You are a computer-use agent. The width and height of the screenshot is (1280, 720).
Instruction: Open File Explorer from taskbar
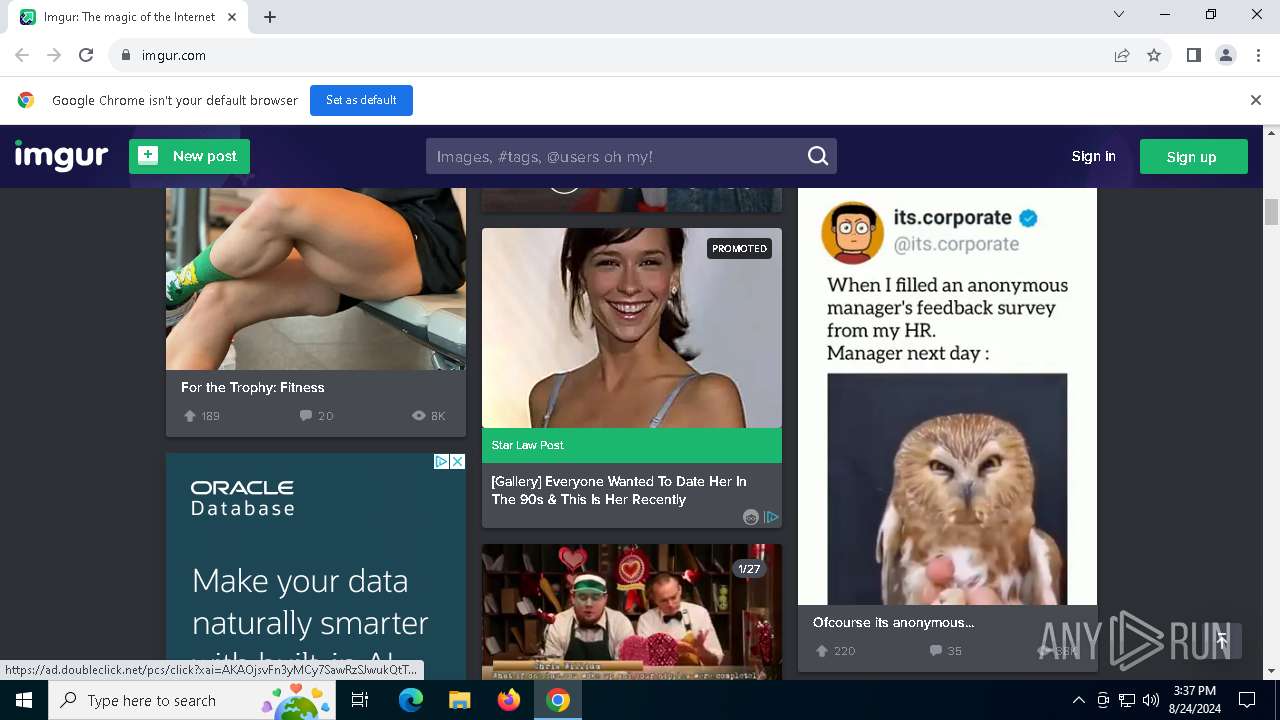tap(459, 700)
